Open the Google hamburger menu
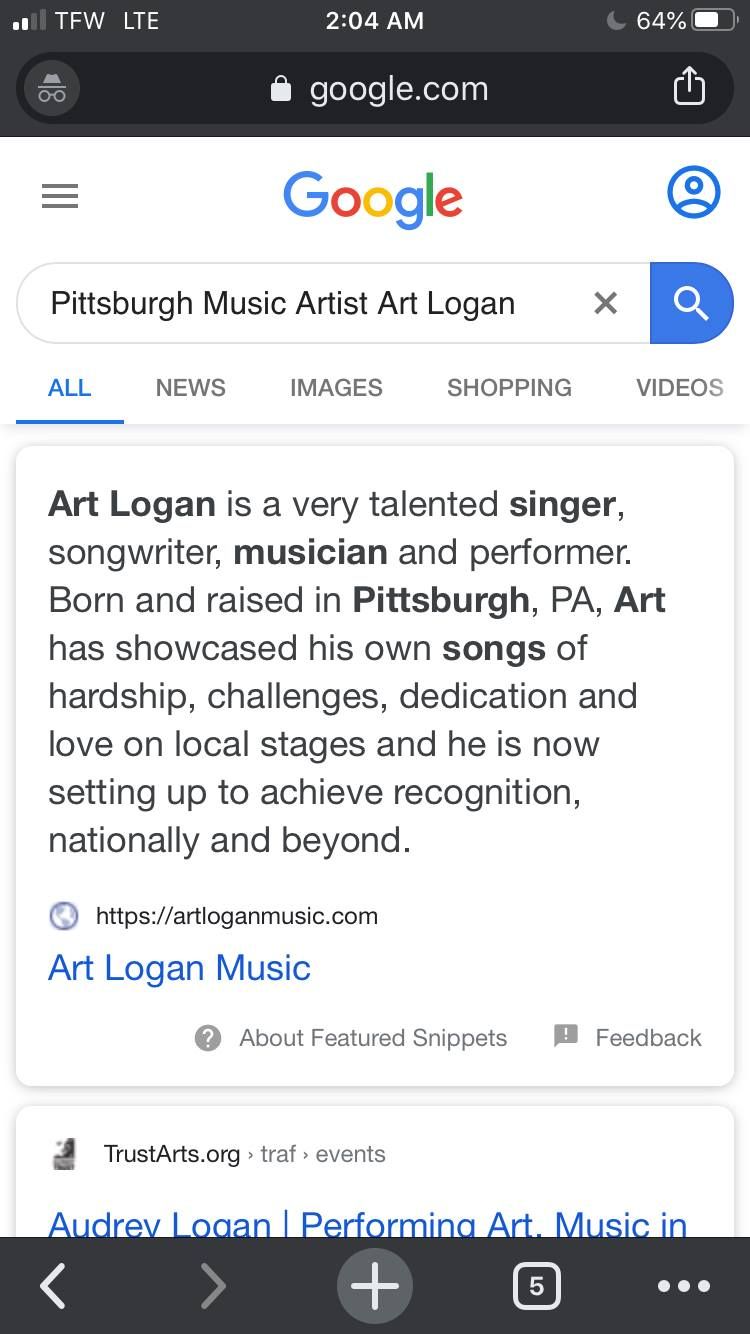Image resolution: width=750 pixels, height=1334 pixels. coord(60,196)
